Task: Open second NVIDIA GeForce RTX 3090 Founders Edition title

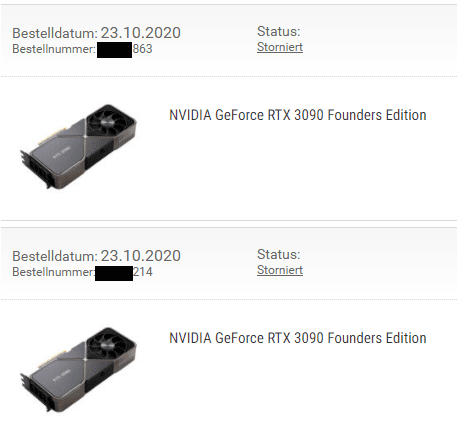Action: 298,338
